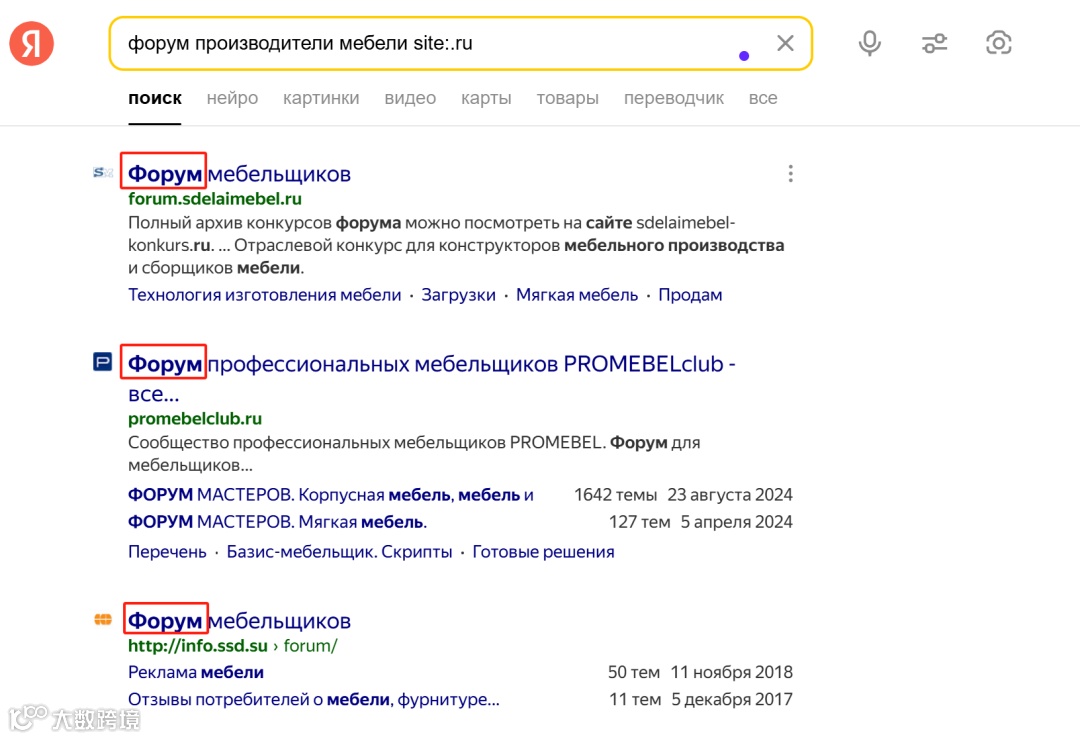
Task: Switch to the картинки tab
Action: point(321,98)
